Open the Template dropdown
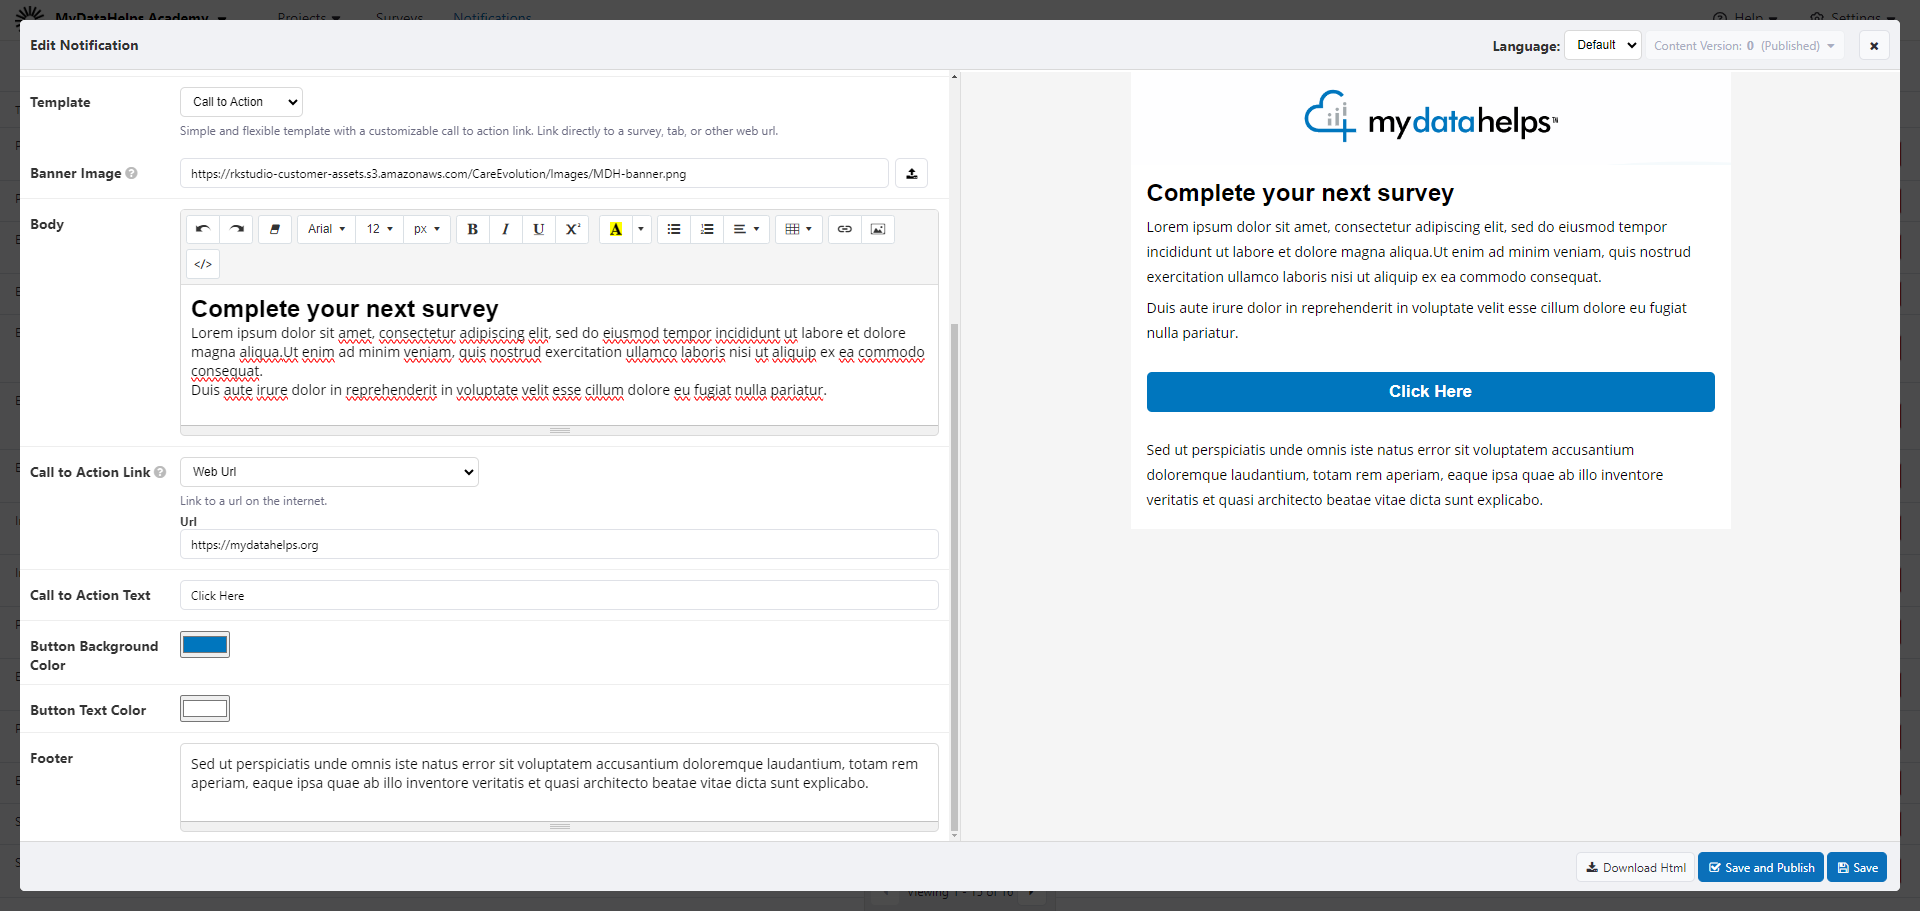Viewport: 1920px width, 911px height. [x=241, y=102]
